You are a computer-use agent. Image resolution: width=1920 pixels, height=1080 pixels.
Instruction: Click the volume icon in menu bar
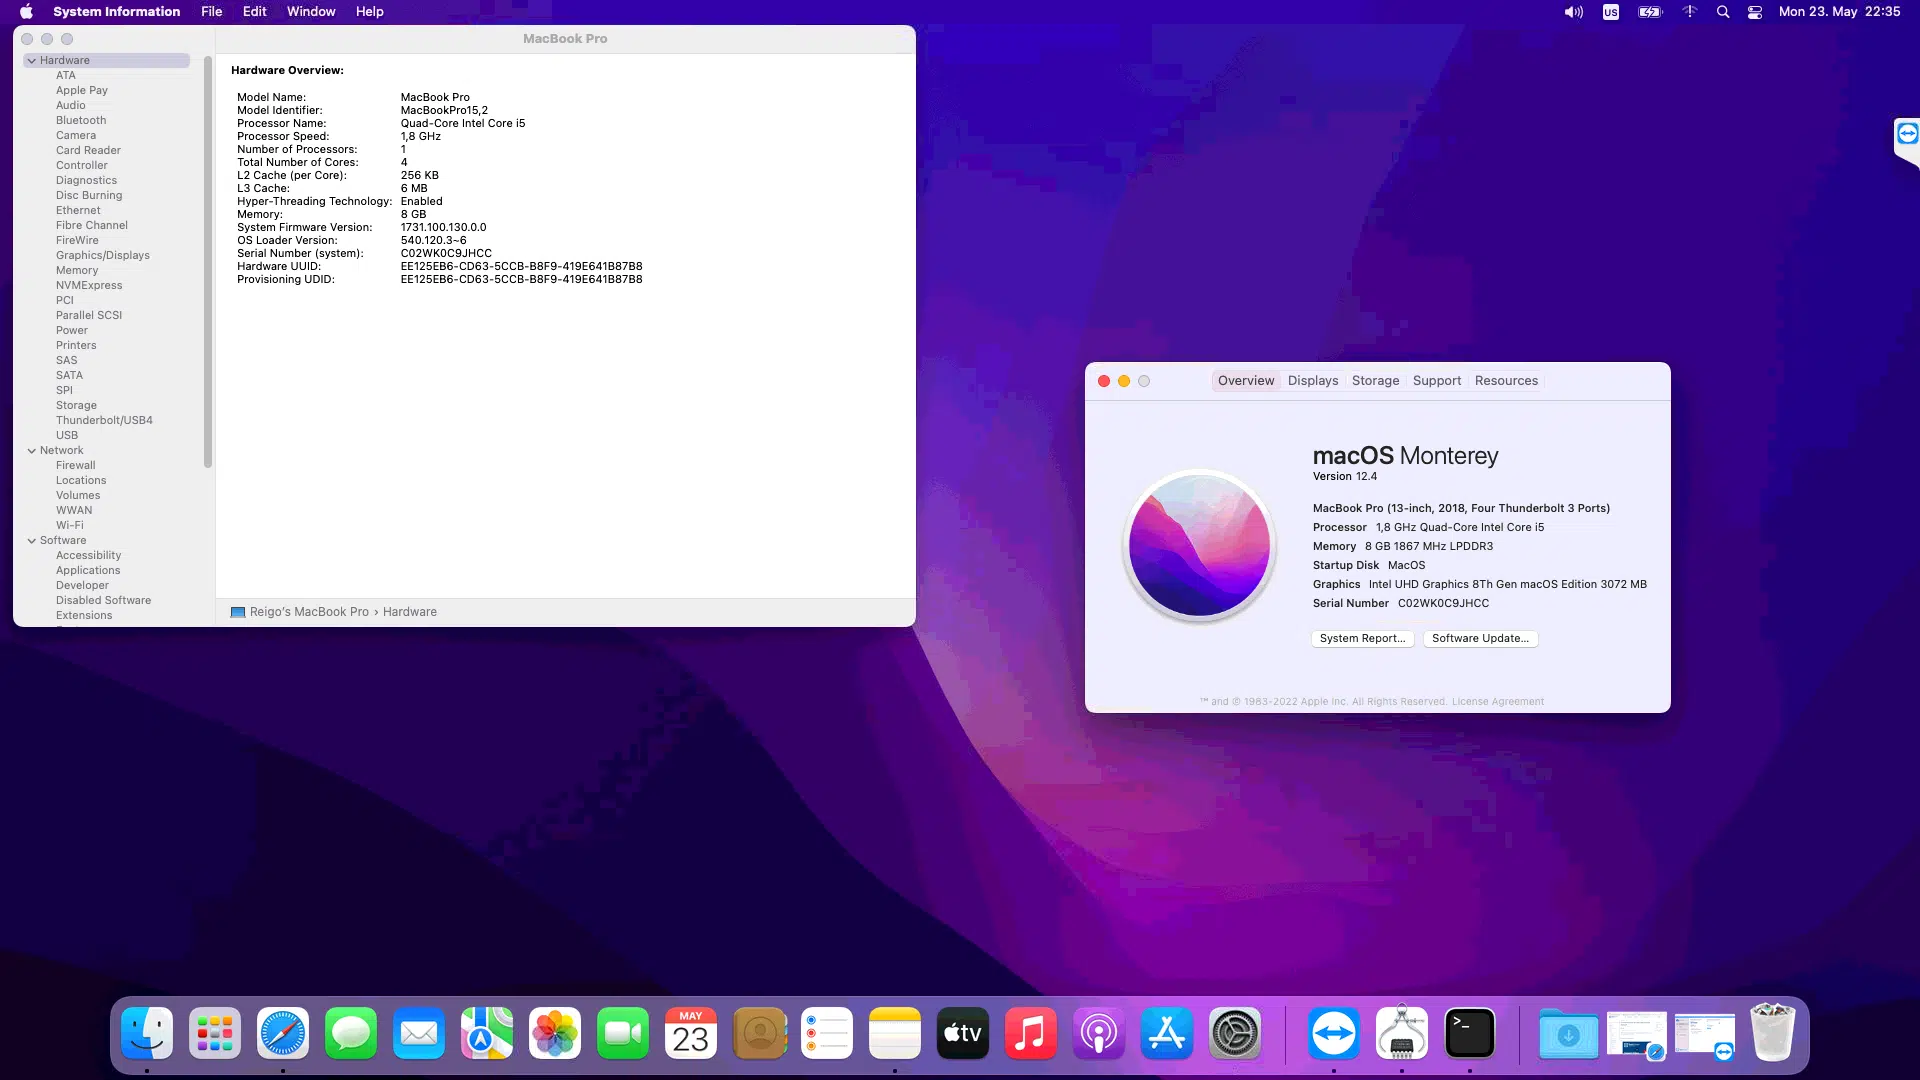(1573, 12)
